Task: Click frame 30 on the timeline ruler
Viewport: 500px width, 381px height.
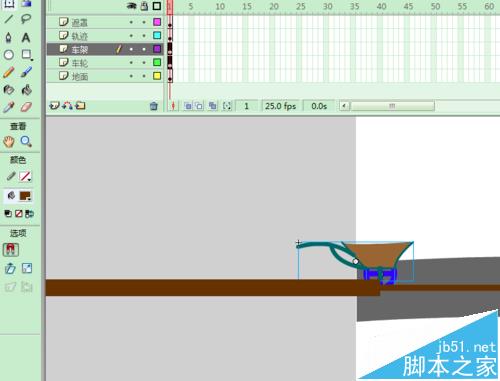Action: click(x=328, y=6)
